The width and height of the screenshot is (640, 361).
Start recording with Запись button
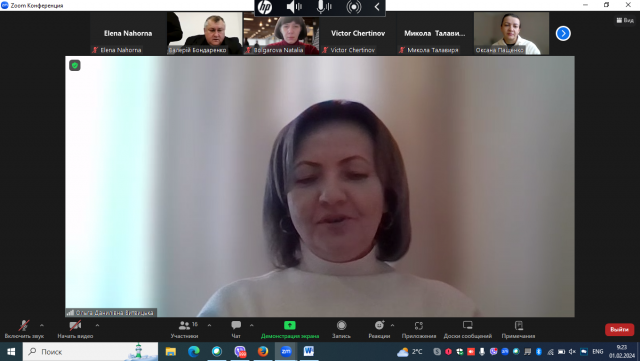click(x=341, y=329)
